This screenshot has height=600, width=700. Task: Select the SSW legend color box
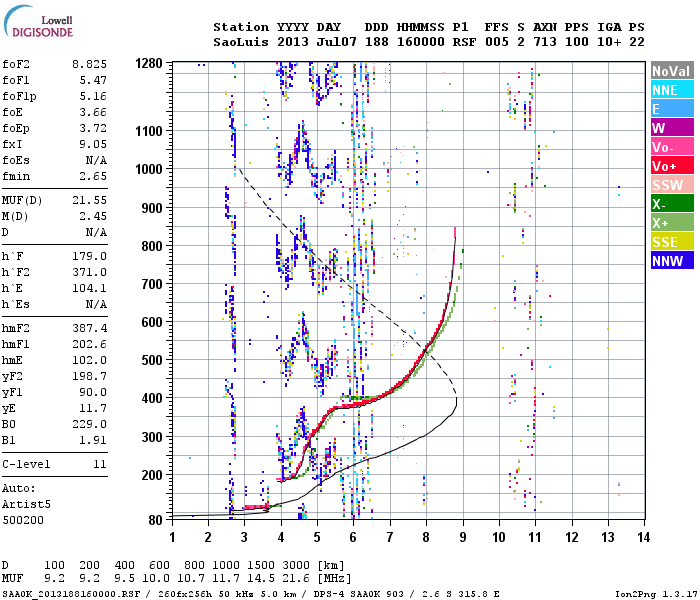pyautogui.click(x=672, y=184)
